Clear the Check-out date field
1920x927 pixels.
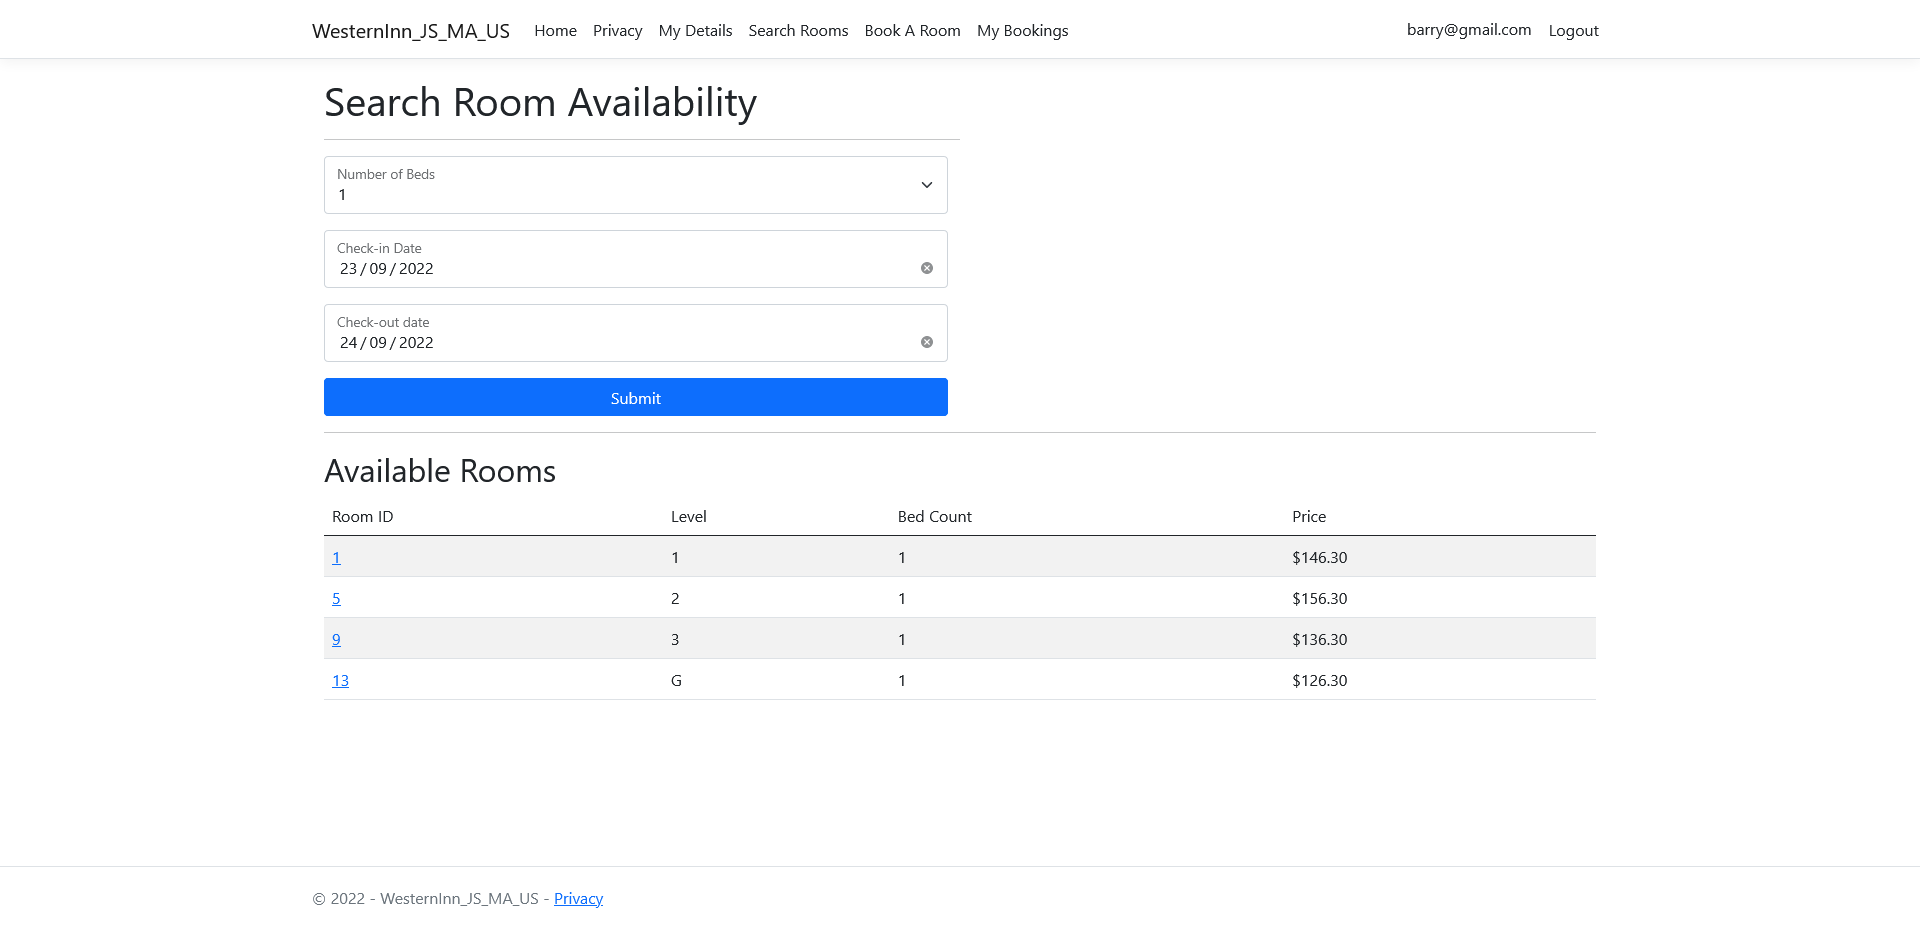point(927,342)
